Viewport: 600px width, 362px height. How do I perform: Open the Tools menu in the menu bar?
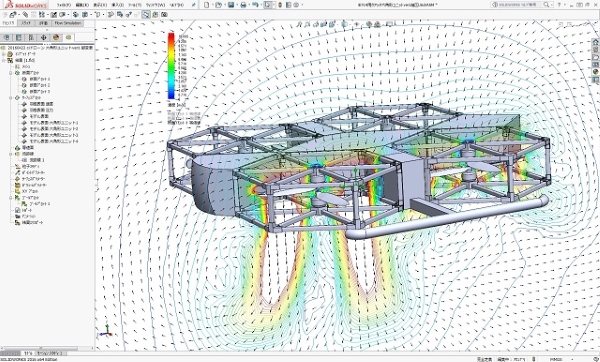click(135, 5)
